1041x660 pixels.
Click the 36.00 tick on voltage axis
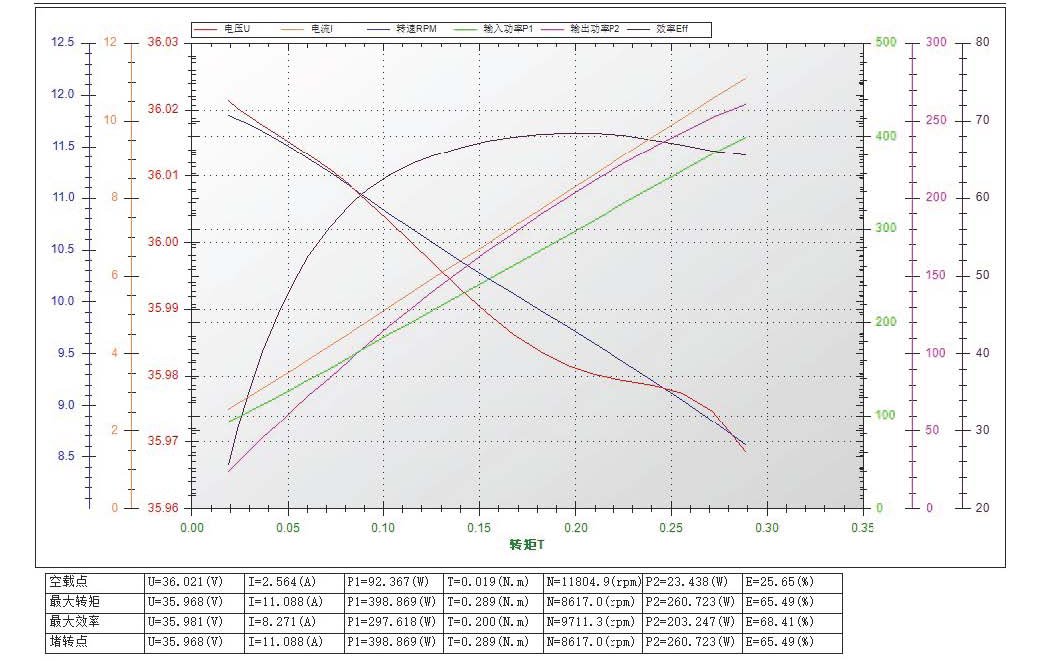[x=163, y=242]
